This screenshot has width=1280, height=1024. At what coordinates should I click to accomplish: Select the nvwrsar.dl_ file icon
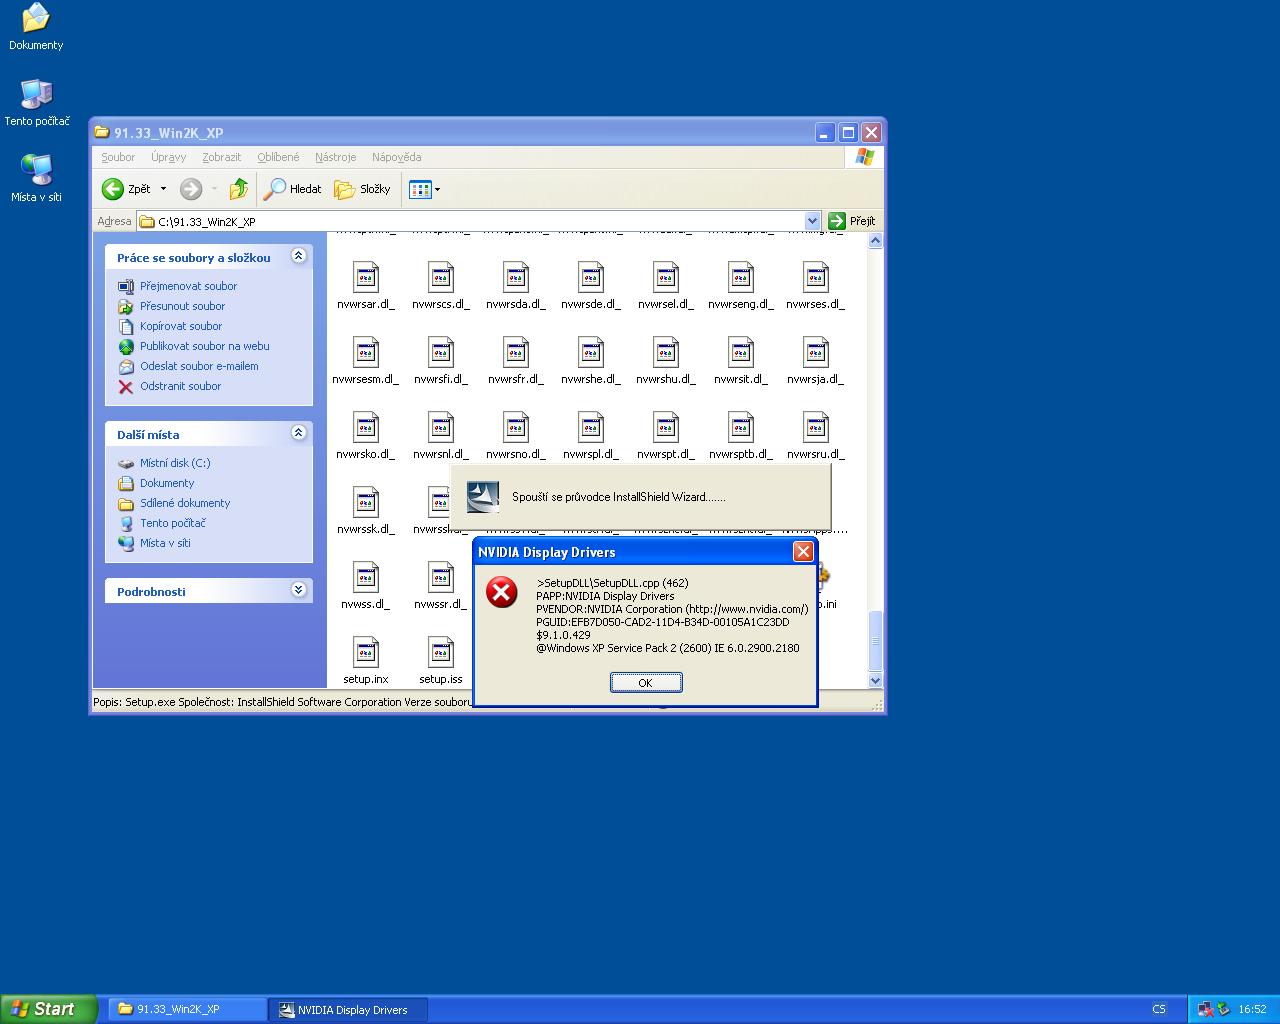click(366, 278)
